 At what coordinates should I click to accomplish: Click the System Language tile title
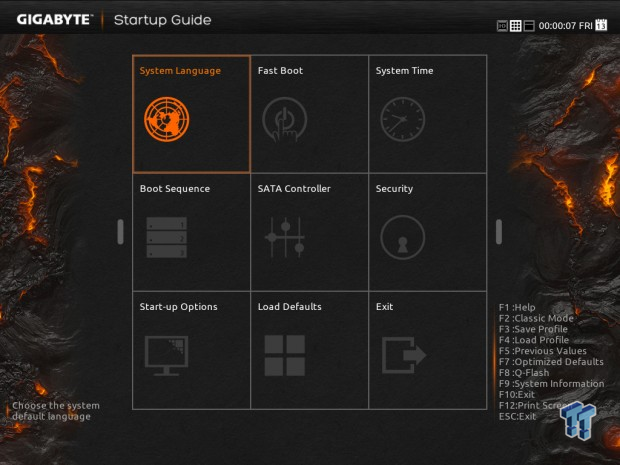click(x=180, y=71)
